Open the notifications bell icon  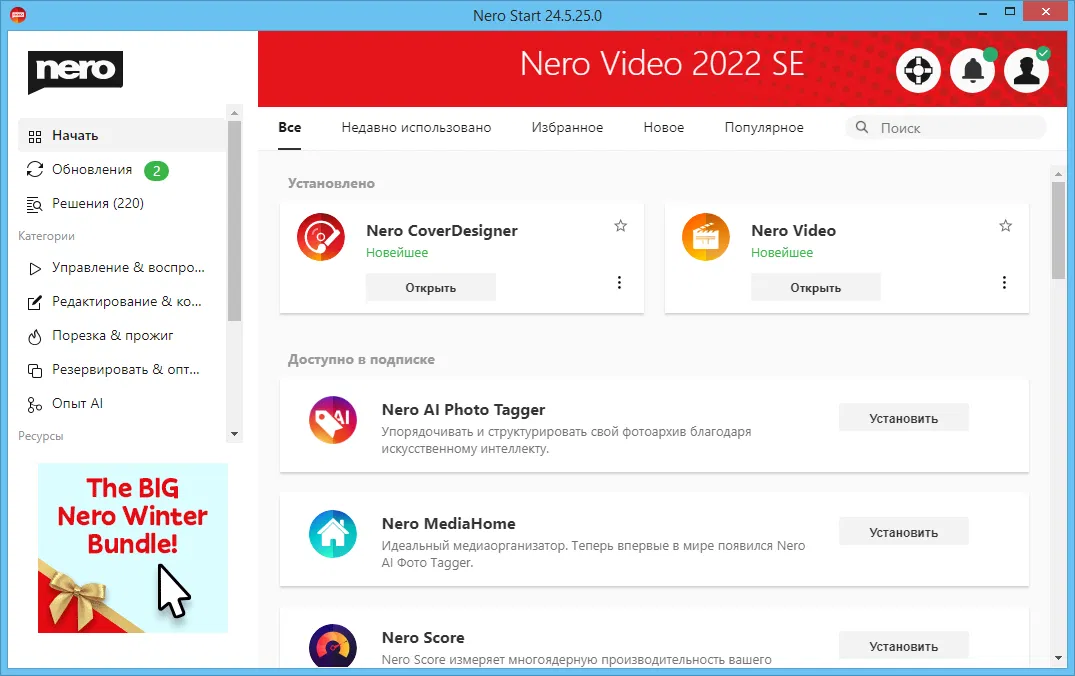pyautogui.click(x=973, y=70)
